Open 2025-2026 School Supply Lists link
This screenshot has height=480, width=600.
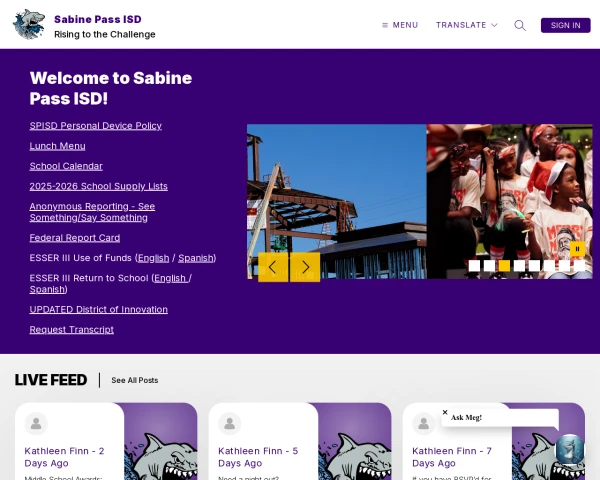[98, 186]
